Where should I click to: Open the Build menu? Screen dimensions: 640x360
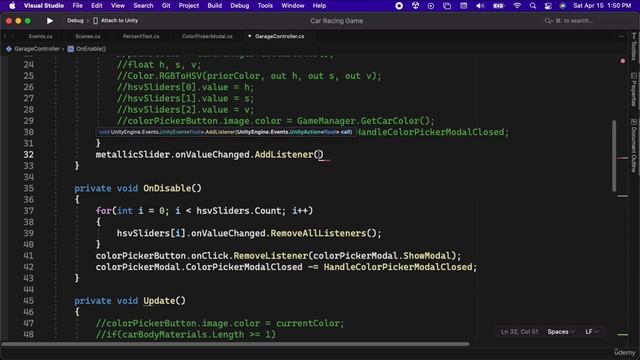click(215, 6)
